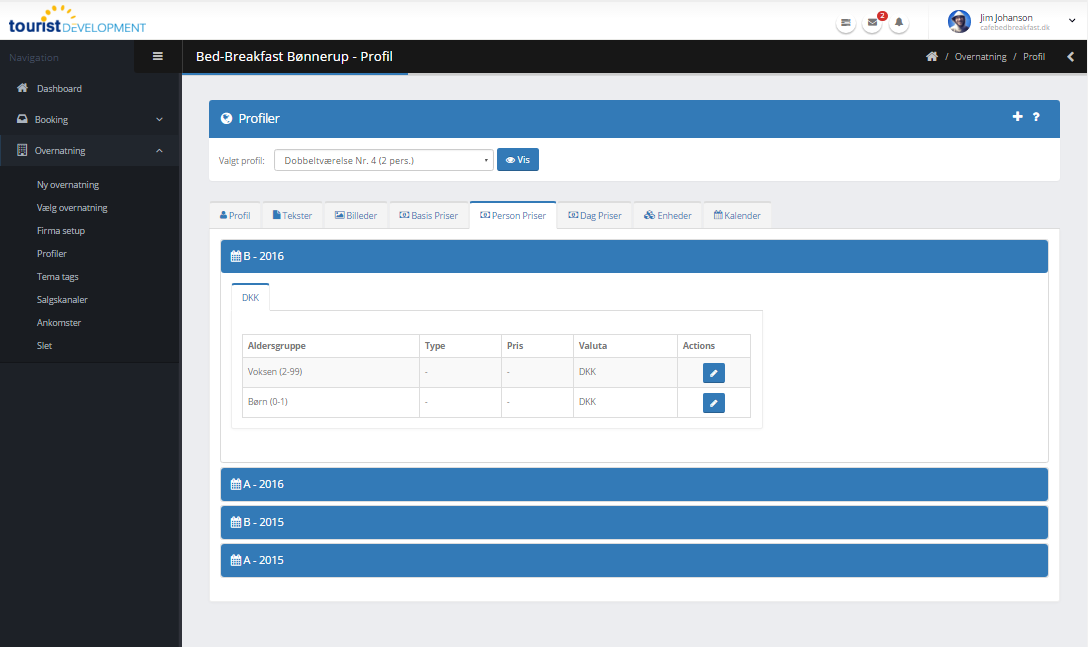Click the hamburger menu toggle icon

157,56
